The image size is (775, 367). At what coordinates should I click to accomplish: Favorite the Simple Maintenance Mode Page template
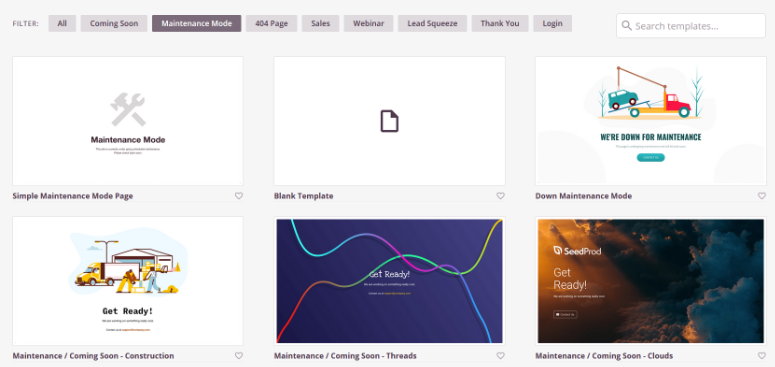(239, 196)
